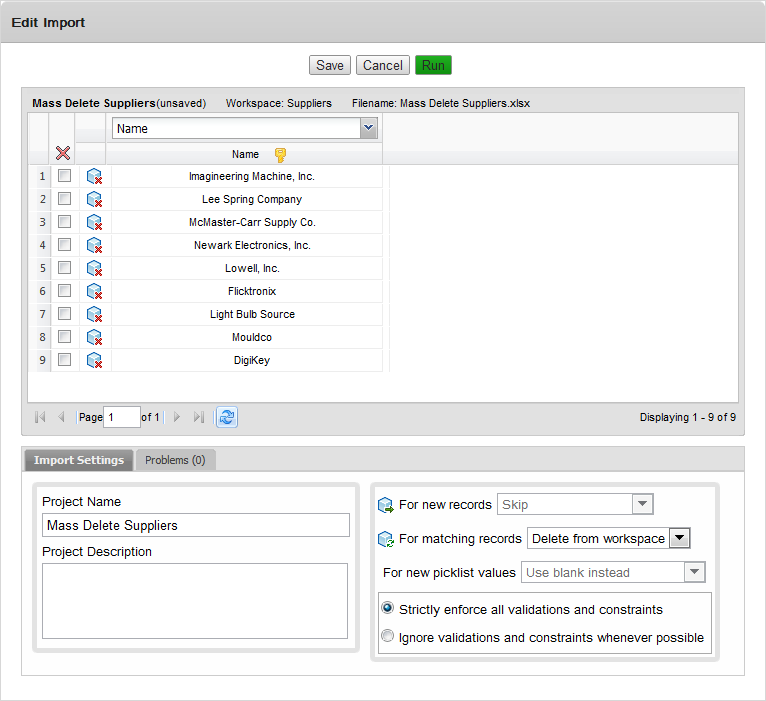
Task: Click the delete icon for Newark Electronics, Inc.
Action: [x=94, y=245]
